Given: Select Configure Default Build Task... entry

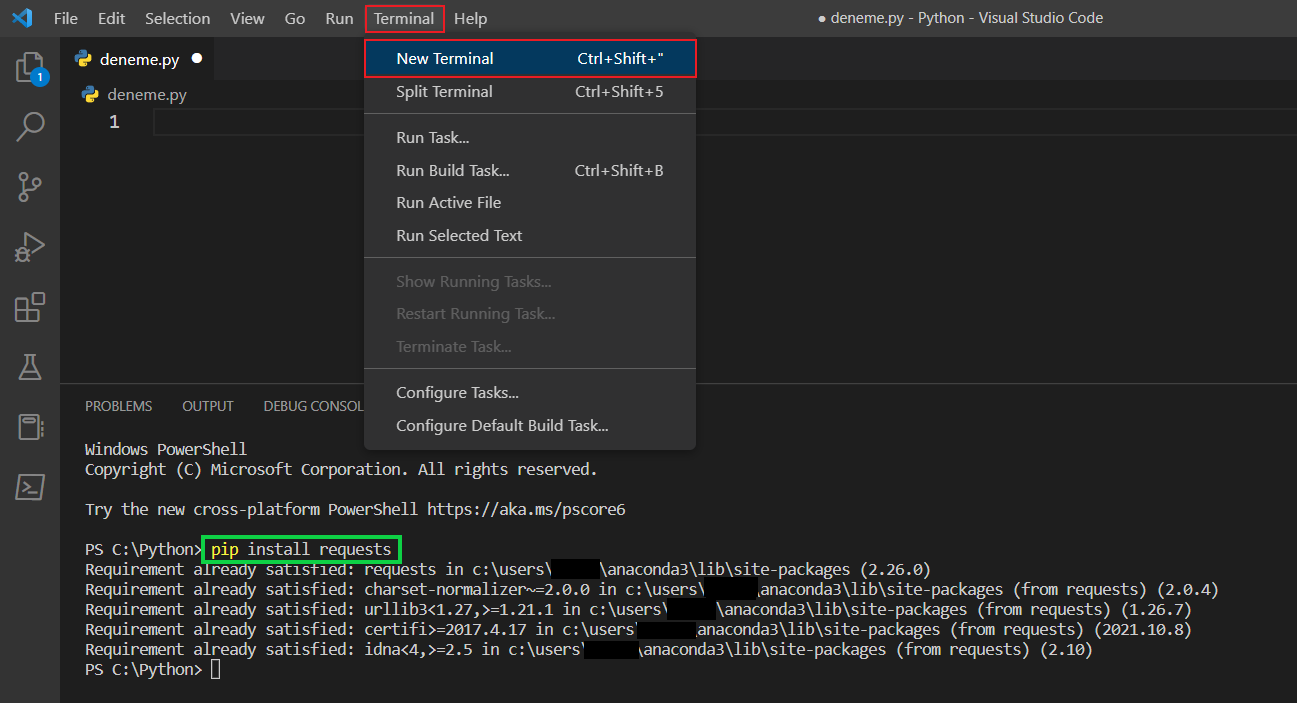Looking at the screenshot, I should [502, 426].
